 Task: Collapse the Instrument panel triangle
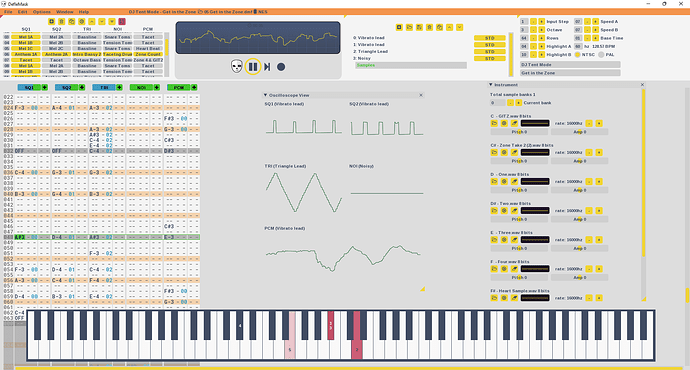[491, 84]
